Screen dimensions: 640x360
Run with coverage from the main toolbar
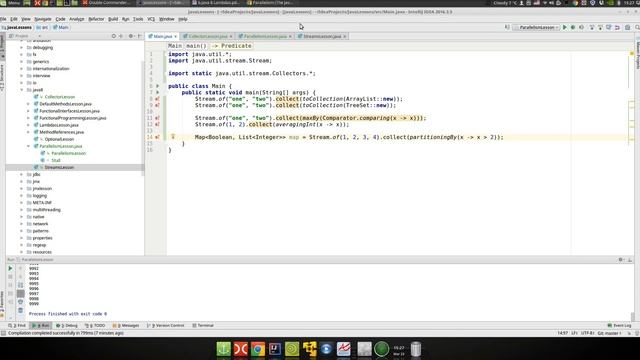pos(581,27)
